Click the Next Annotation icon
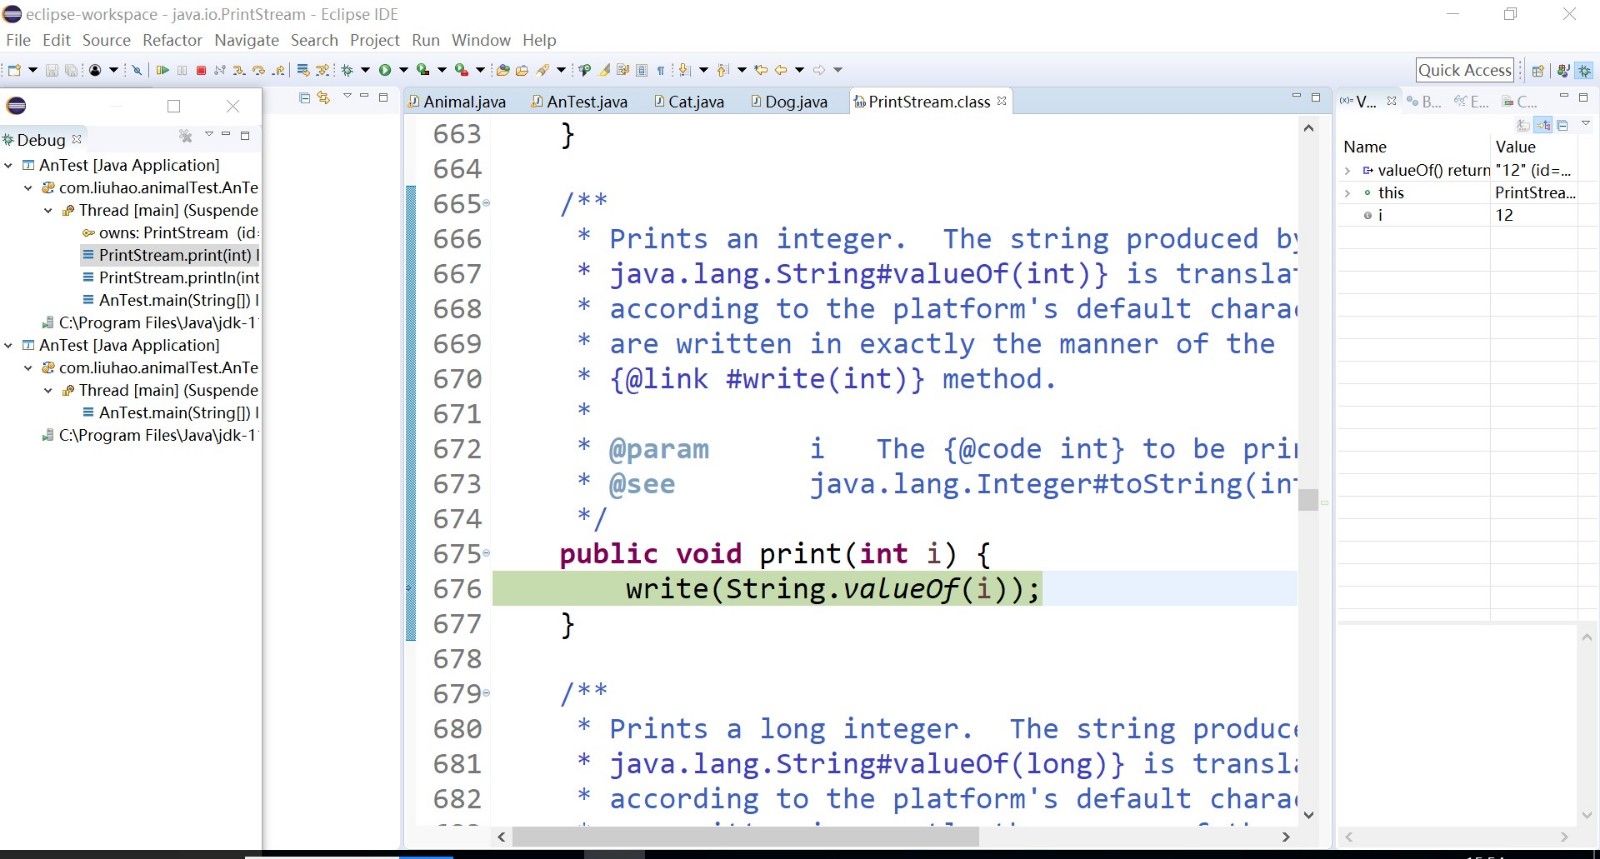The height and width of the screenshot is (859, 1600). coord(684,70)
